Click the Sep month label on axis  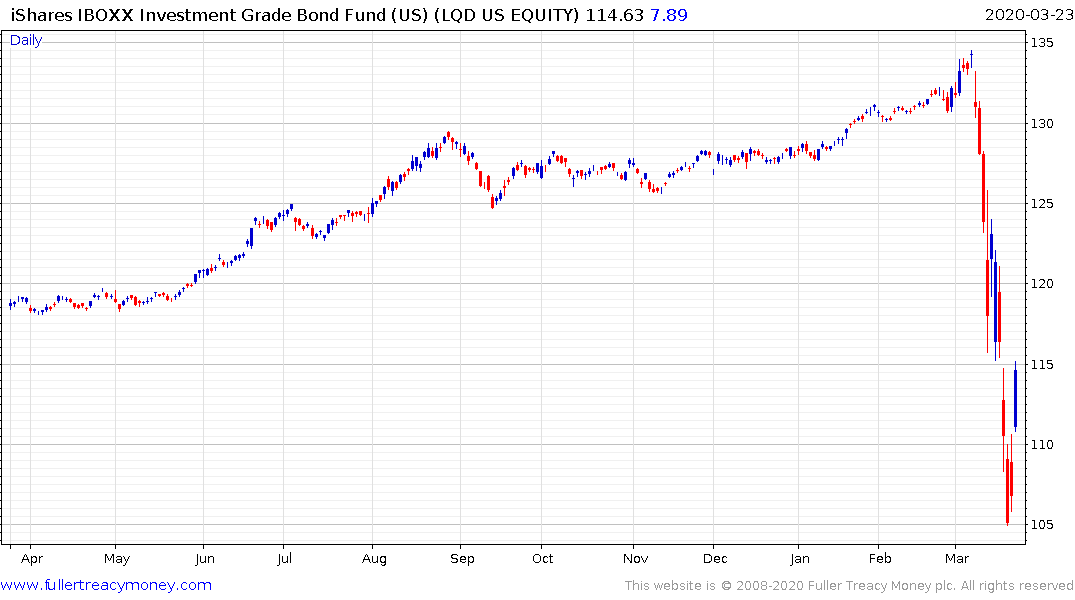coord(462,559)
